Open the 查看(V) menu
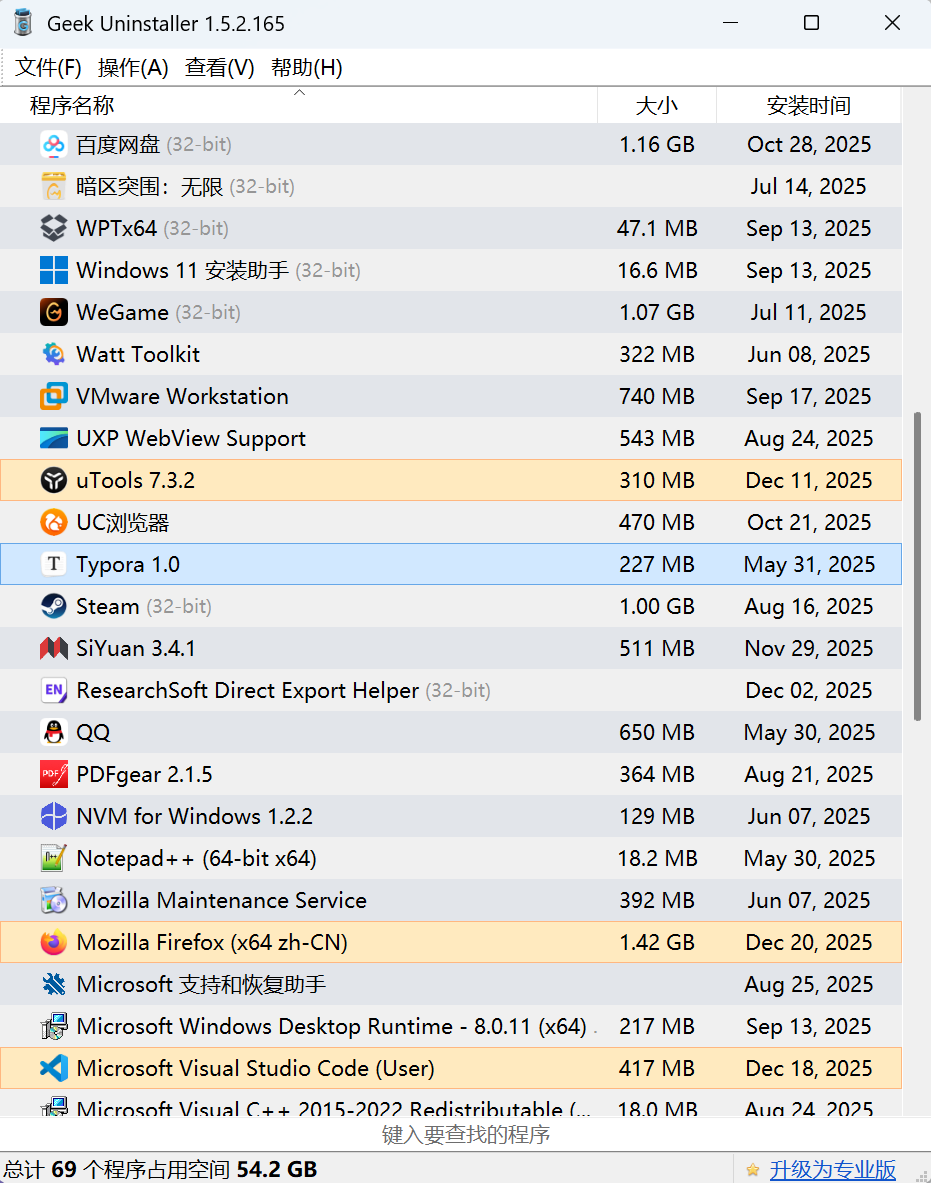 pyautogui.click(x=220, y=68)
